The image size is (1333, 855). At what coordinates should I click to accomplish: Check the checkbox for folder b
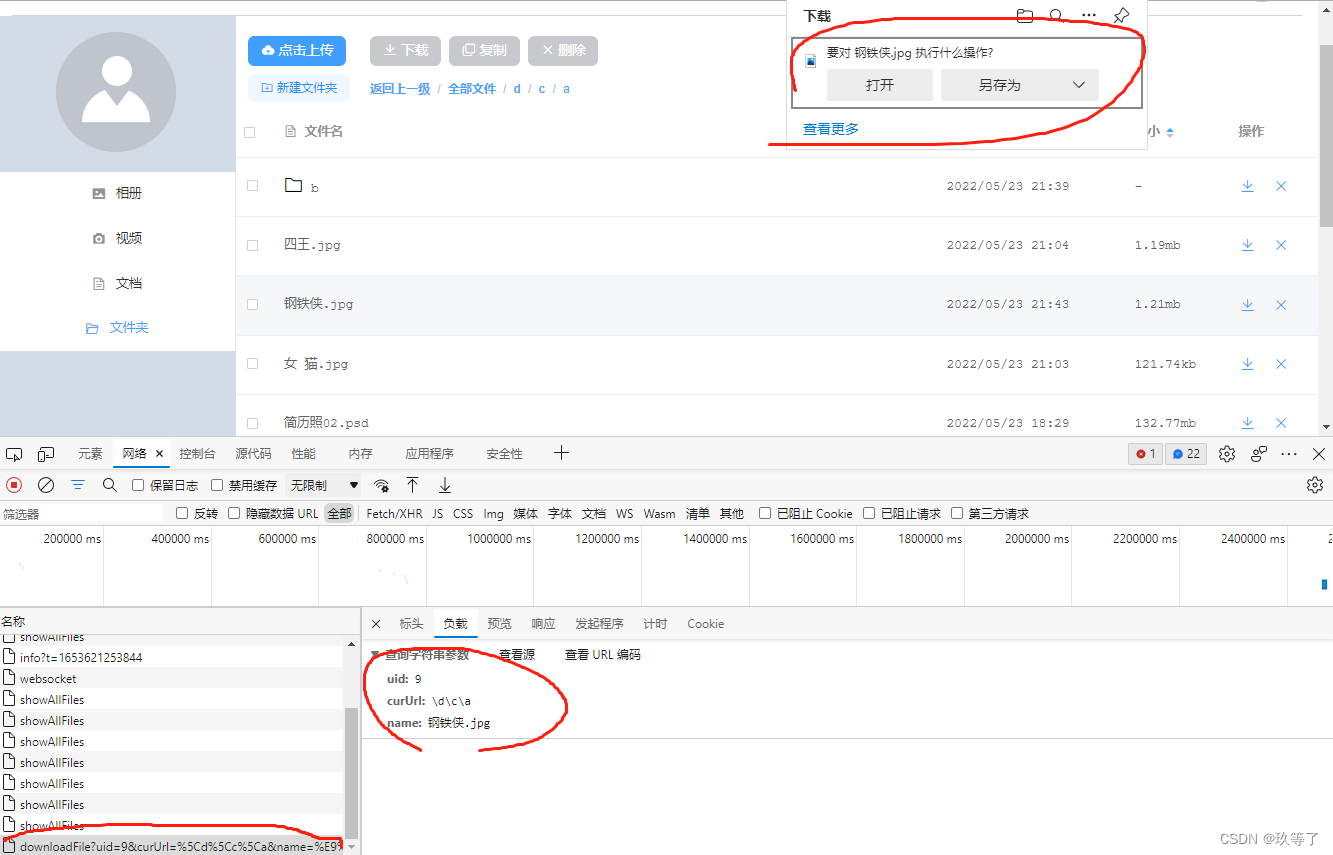pyautogui.click(x=252, y=186)
